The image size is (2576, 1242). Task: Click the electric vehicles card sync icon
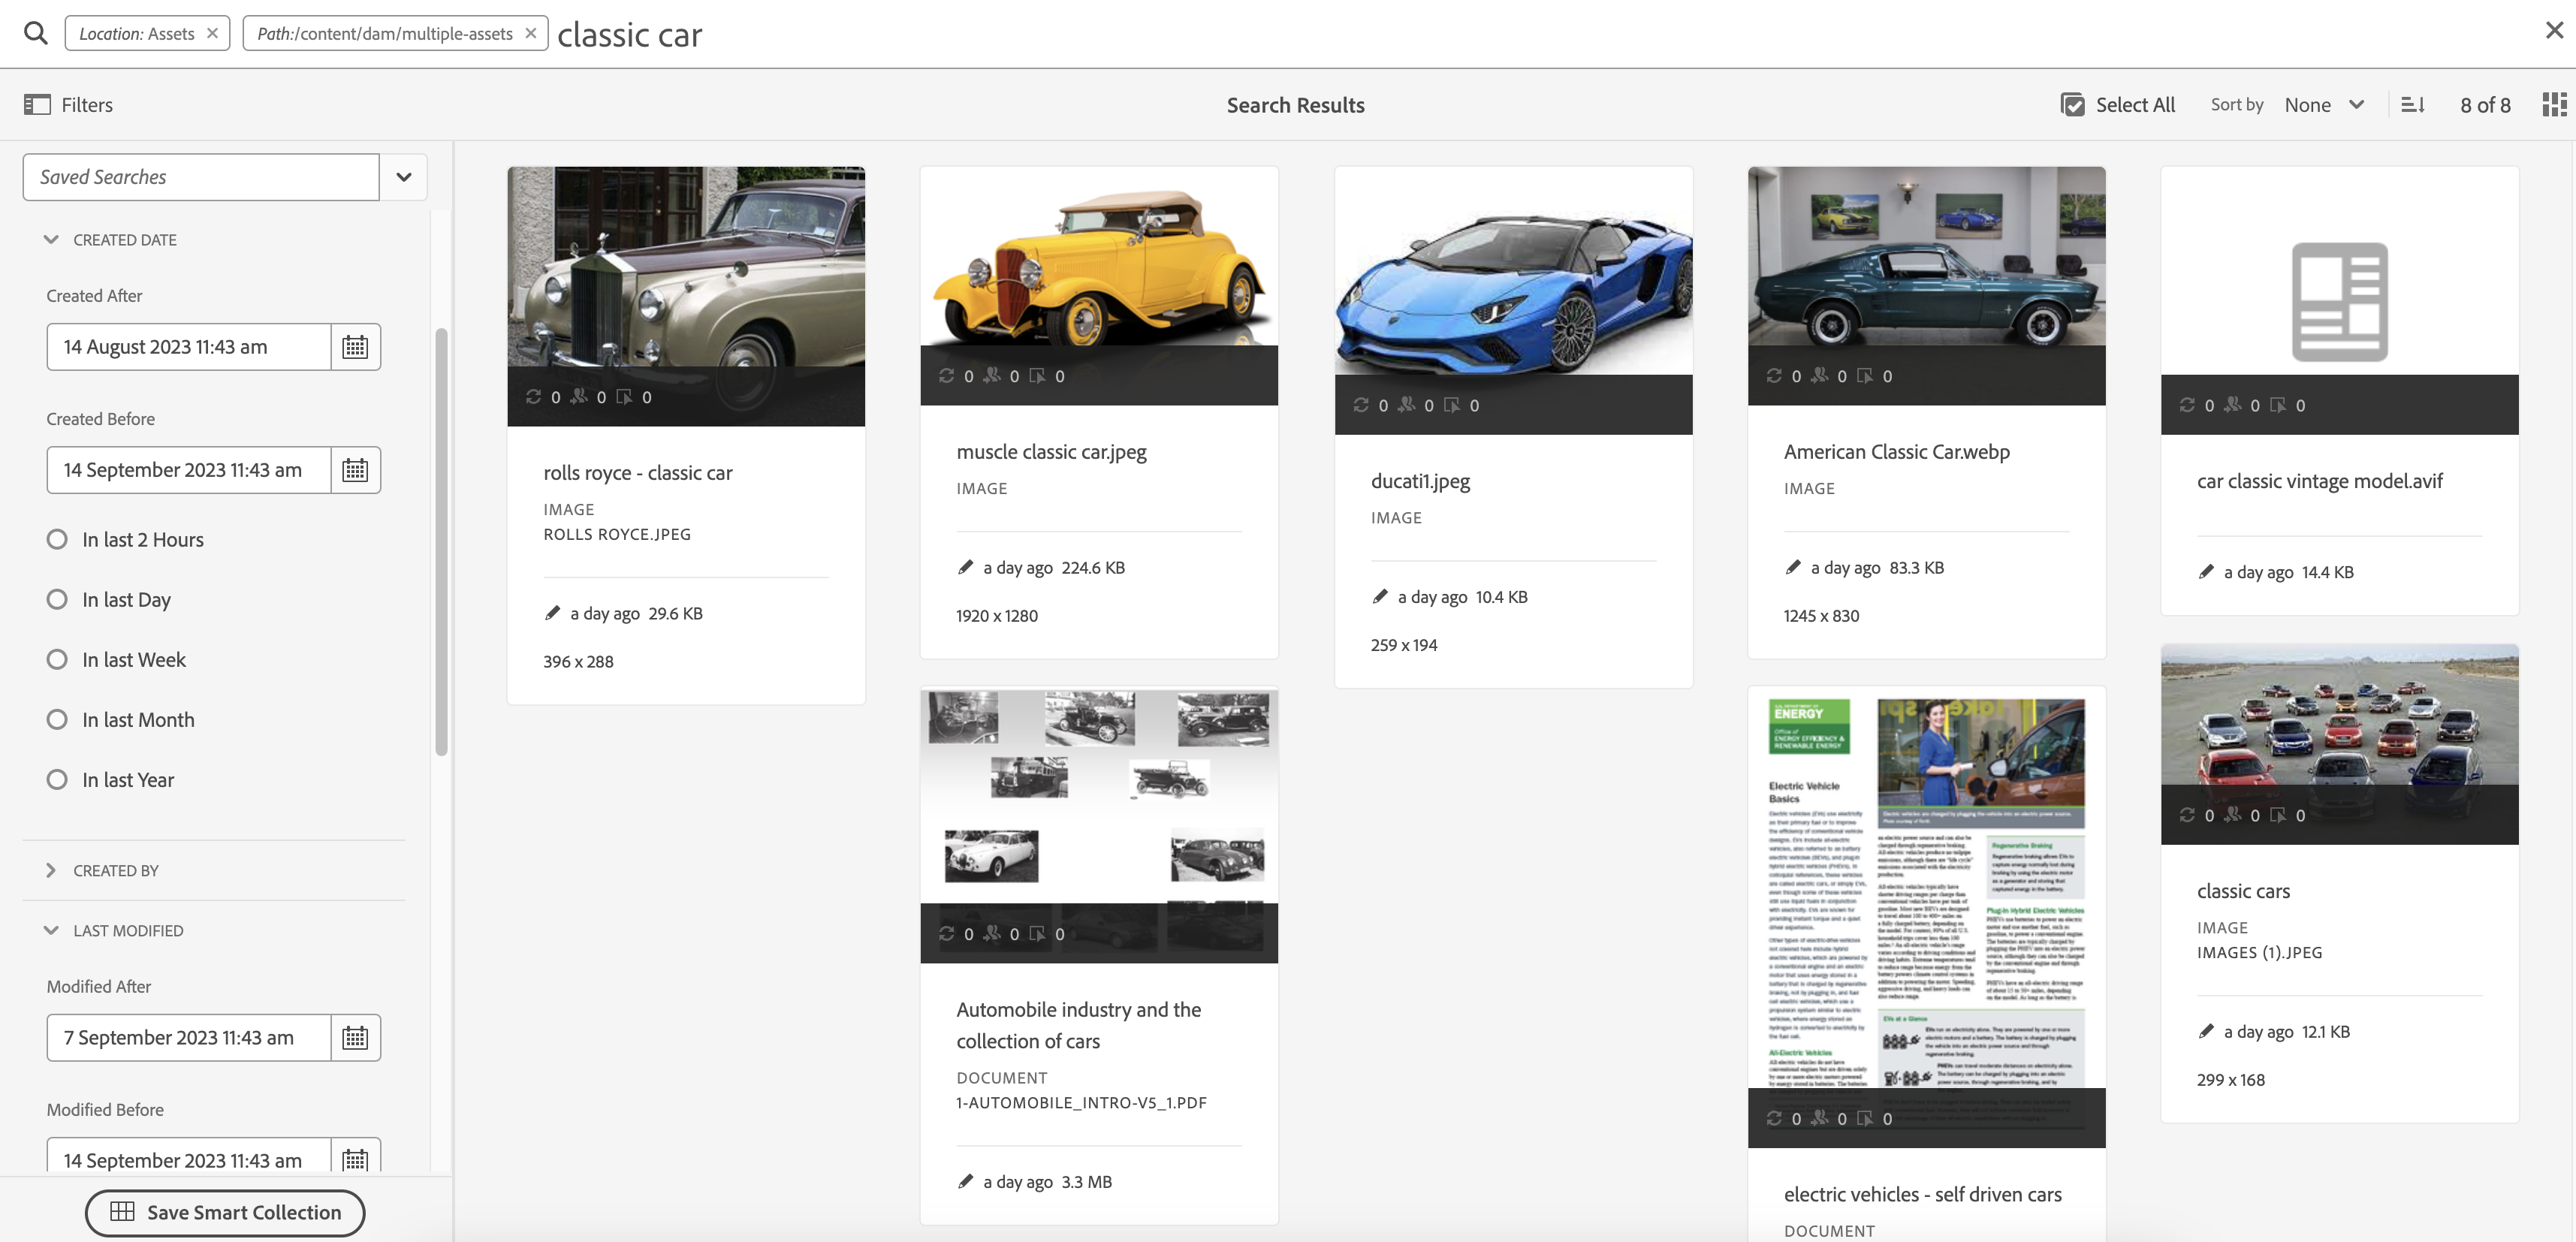pos(1773,1118)
